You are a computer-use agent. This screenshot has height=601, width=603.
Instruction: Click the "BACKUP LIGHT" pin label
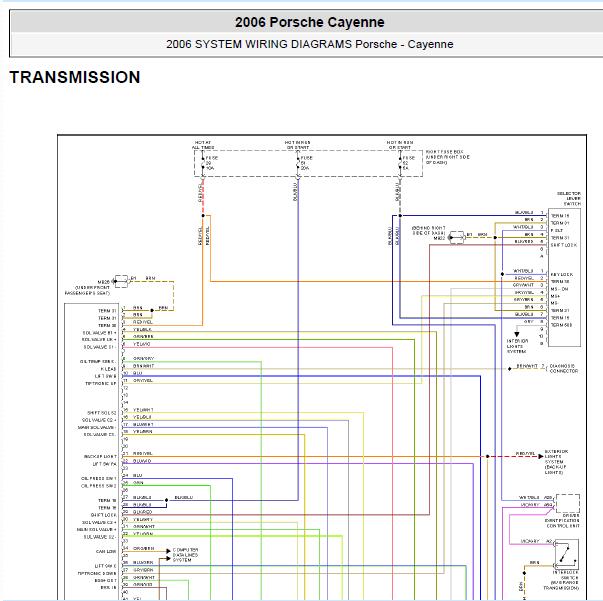(x=100, y=456)
